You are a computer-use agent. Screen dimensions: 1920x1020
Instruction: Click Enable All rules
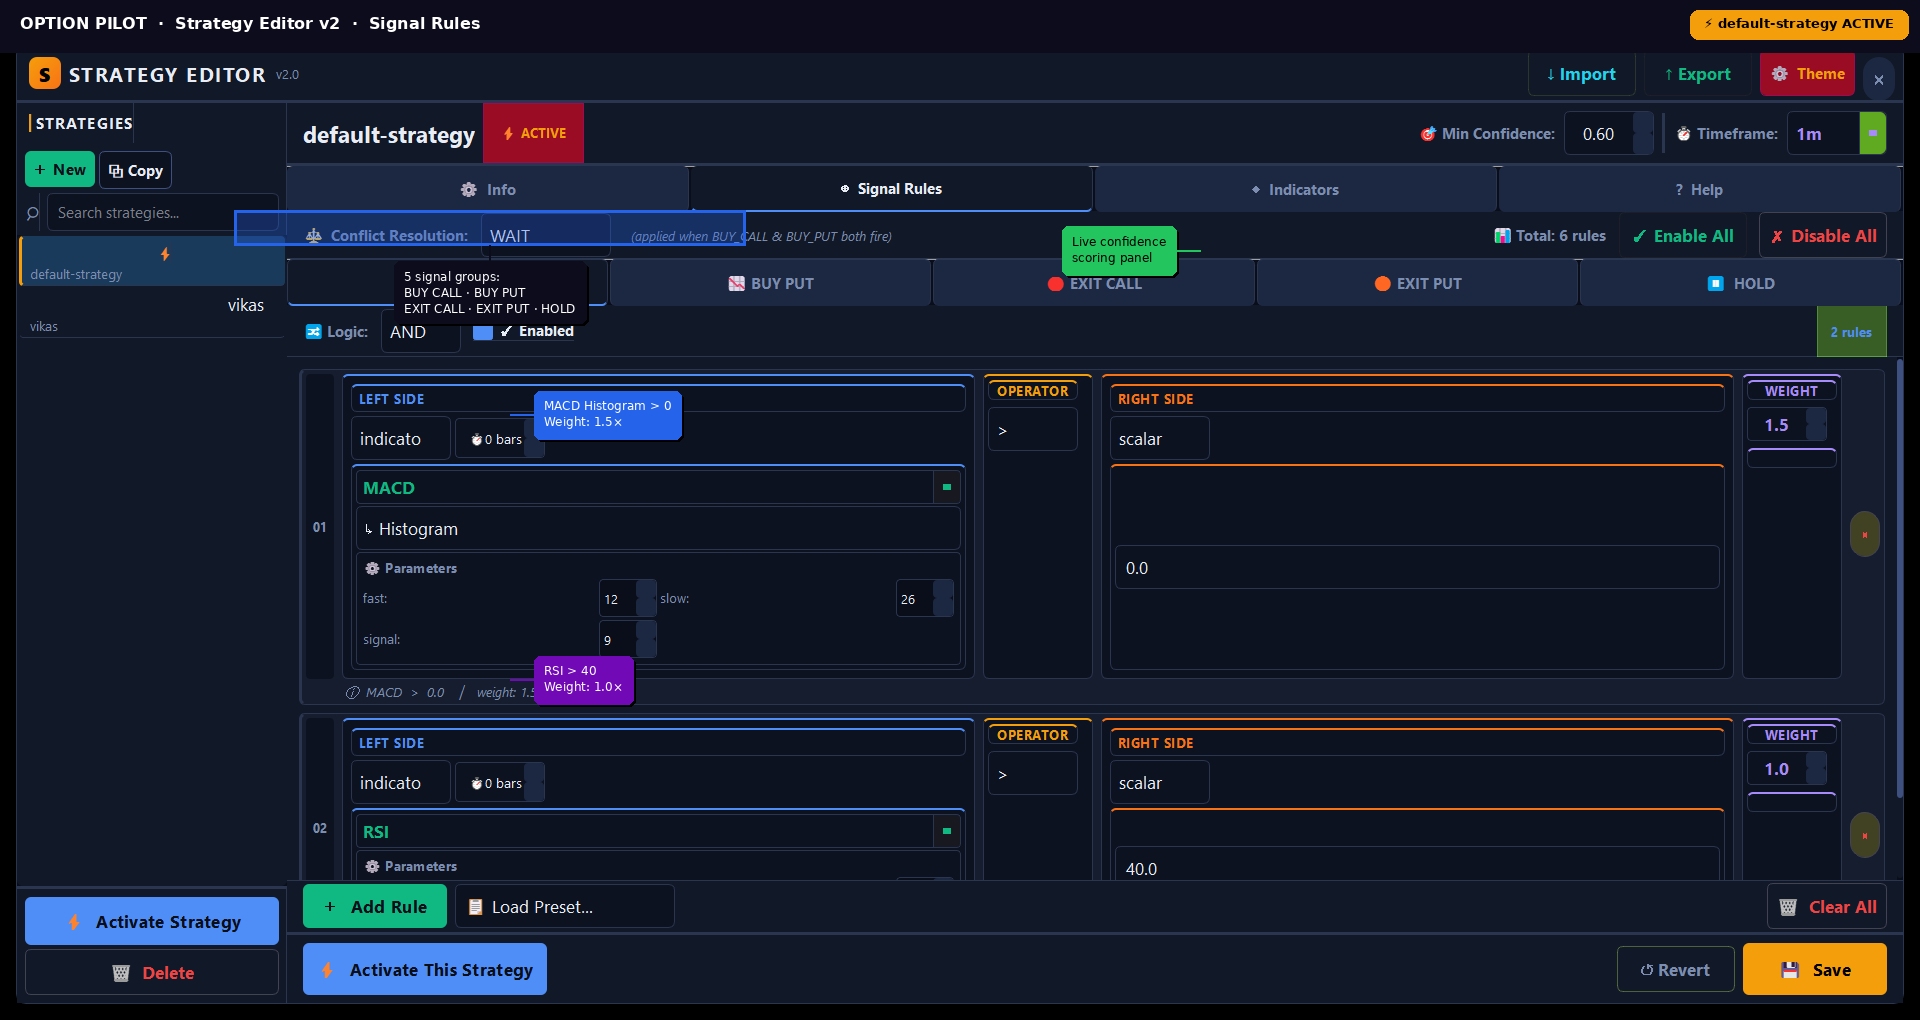(1683, 236)
